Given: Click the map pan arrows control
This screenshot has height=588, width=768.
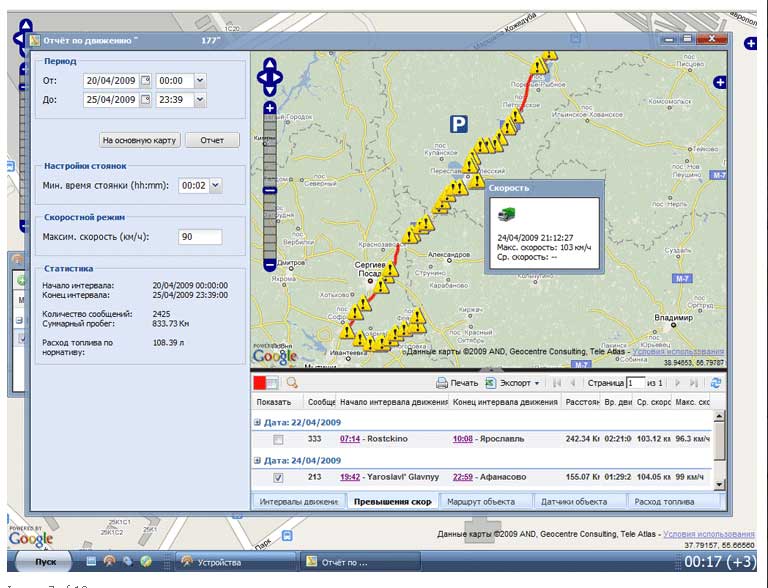Looking at the screenshot, I should pyautogui.click(x=270, y=76).
